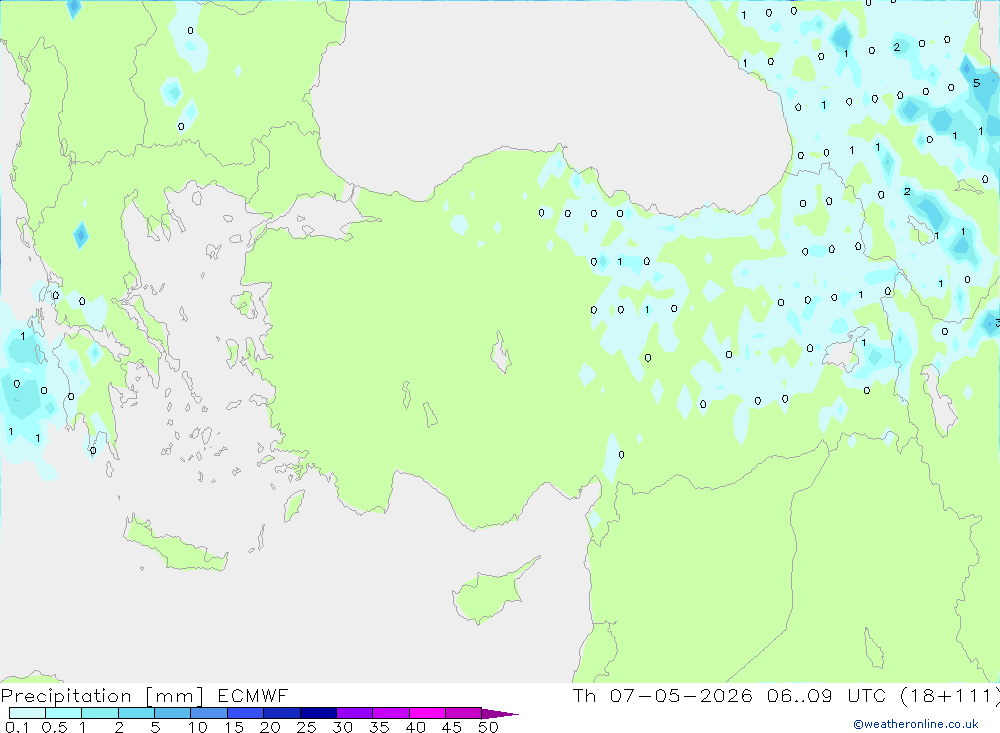Click the '(18+111)' forecast offset text
1000x733 pixels.
[x=949, y=696]
